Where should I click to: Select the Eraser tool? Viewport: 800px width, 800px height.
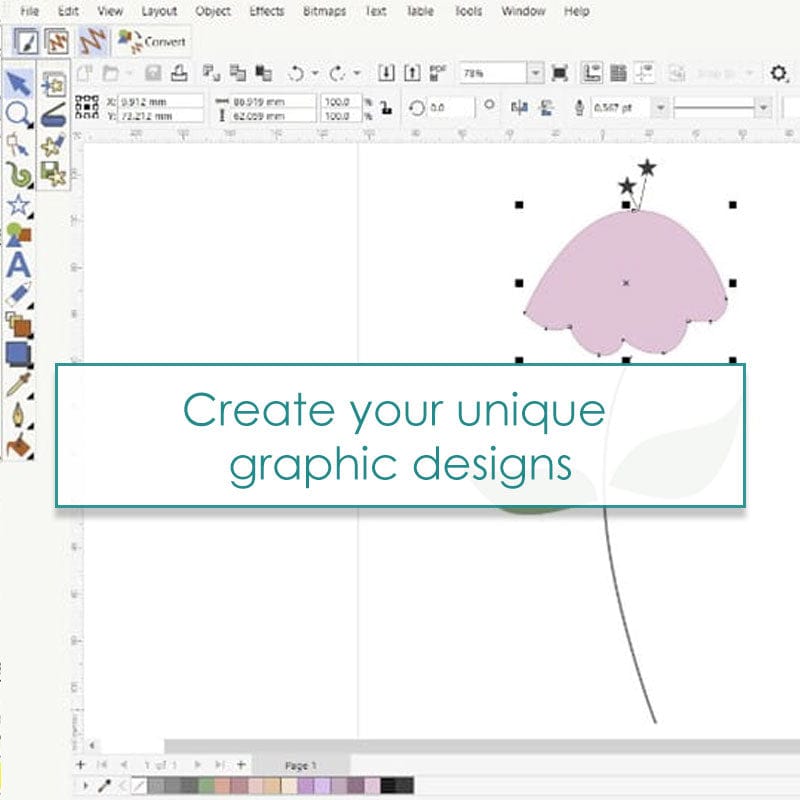click(18, 294)
